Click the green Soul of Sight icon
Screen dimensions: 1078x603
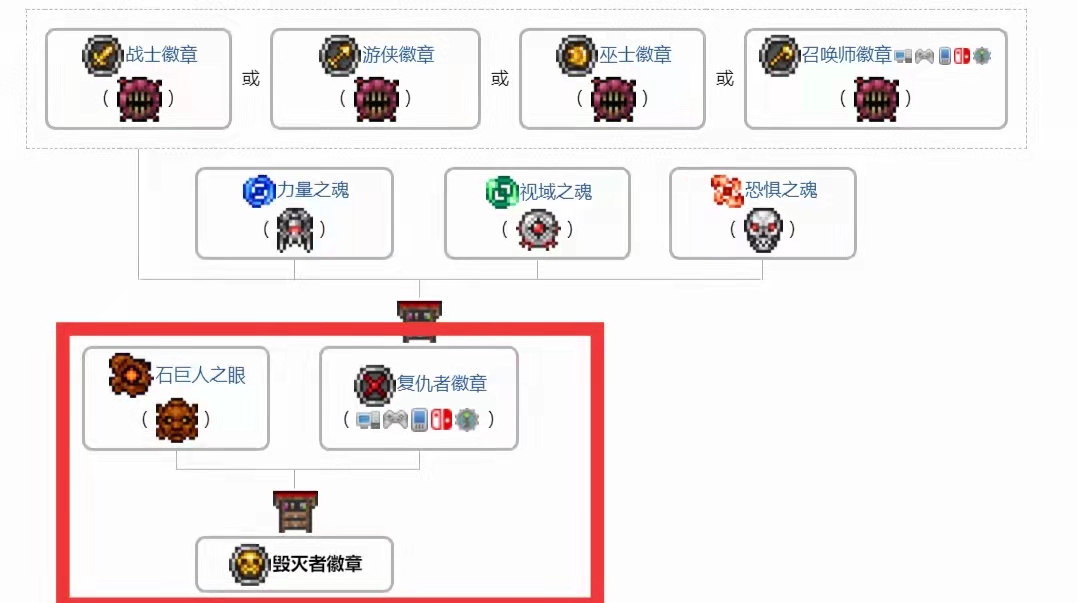502,192
